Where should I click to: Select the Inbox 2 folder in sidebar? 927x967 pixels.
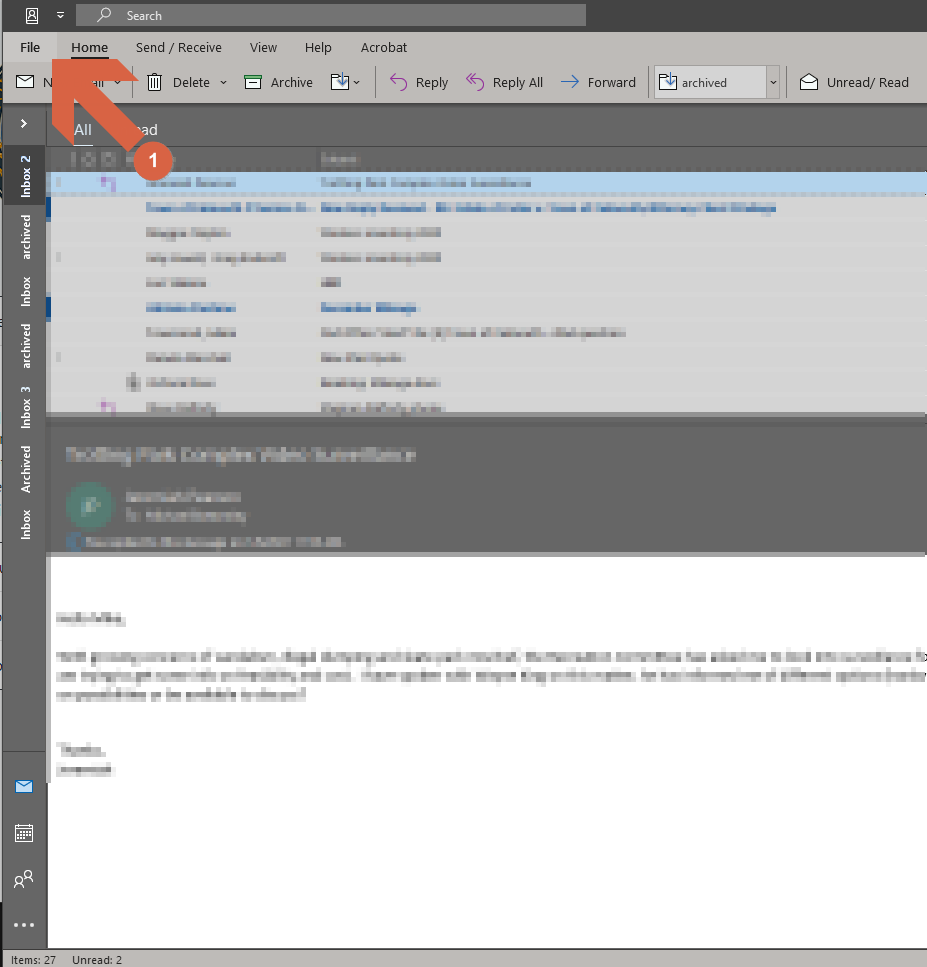click(x=25, y=176)
